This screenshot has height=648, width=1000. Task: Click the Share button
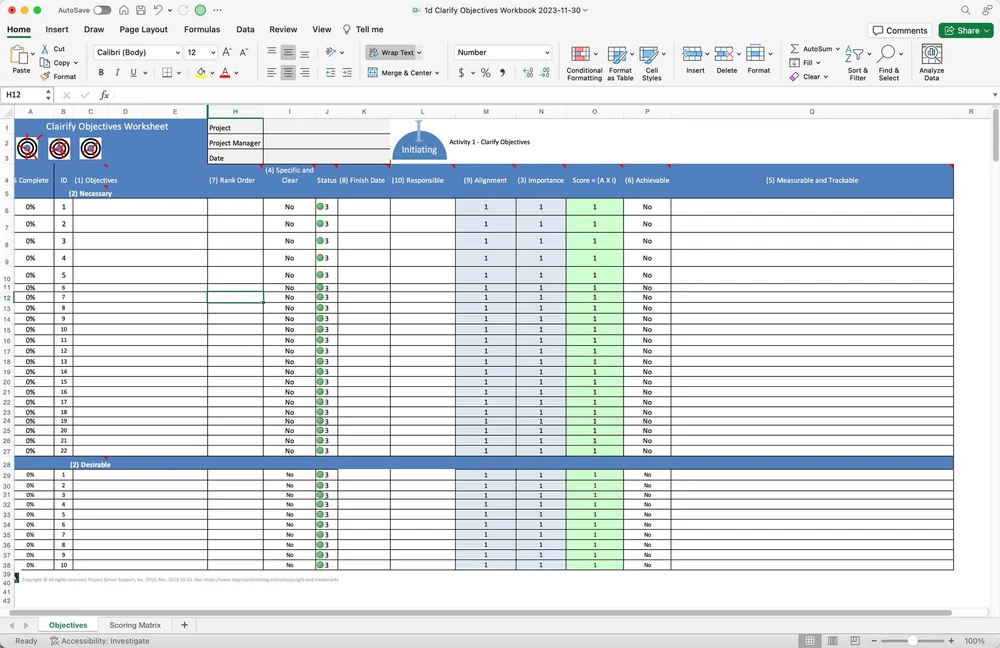(x=964, y=30)
